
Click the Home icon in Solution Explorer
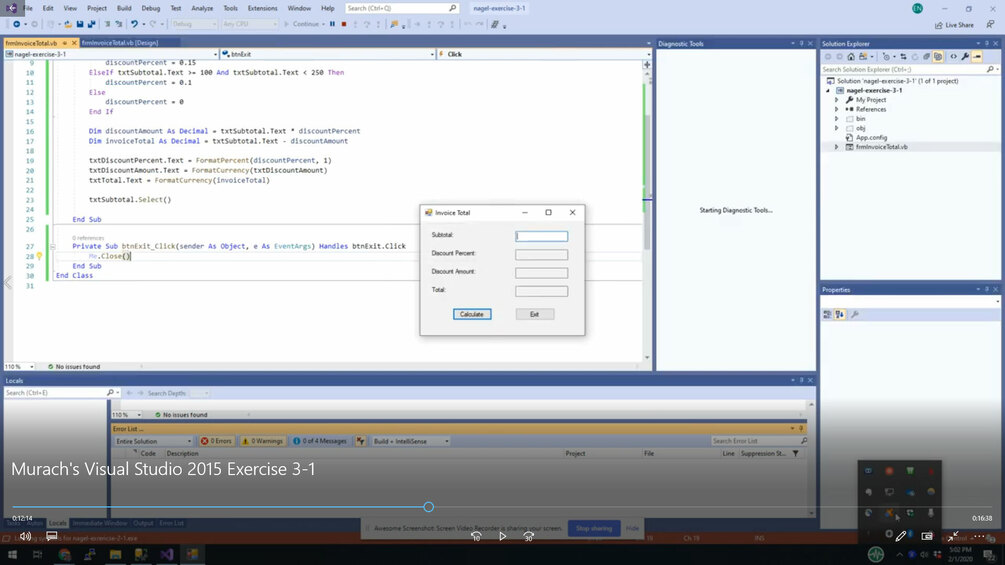point(851,56)
